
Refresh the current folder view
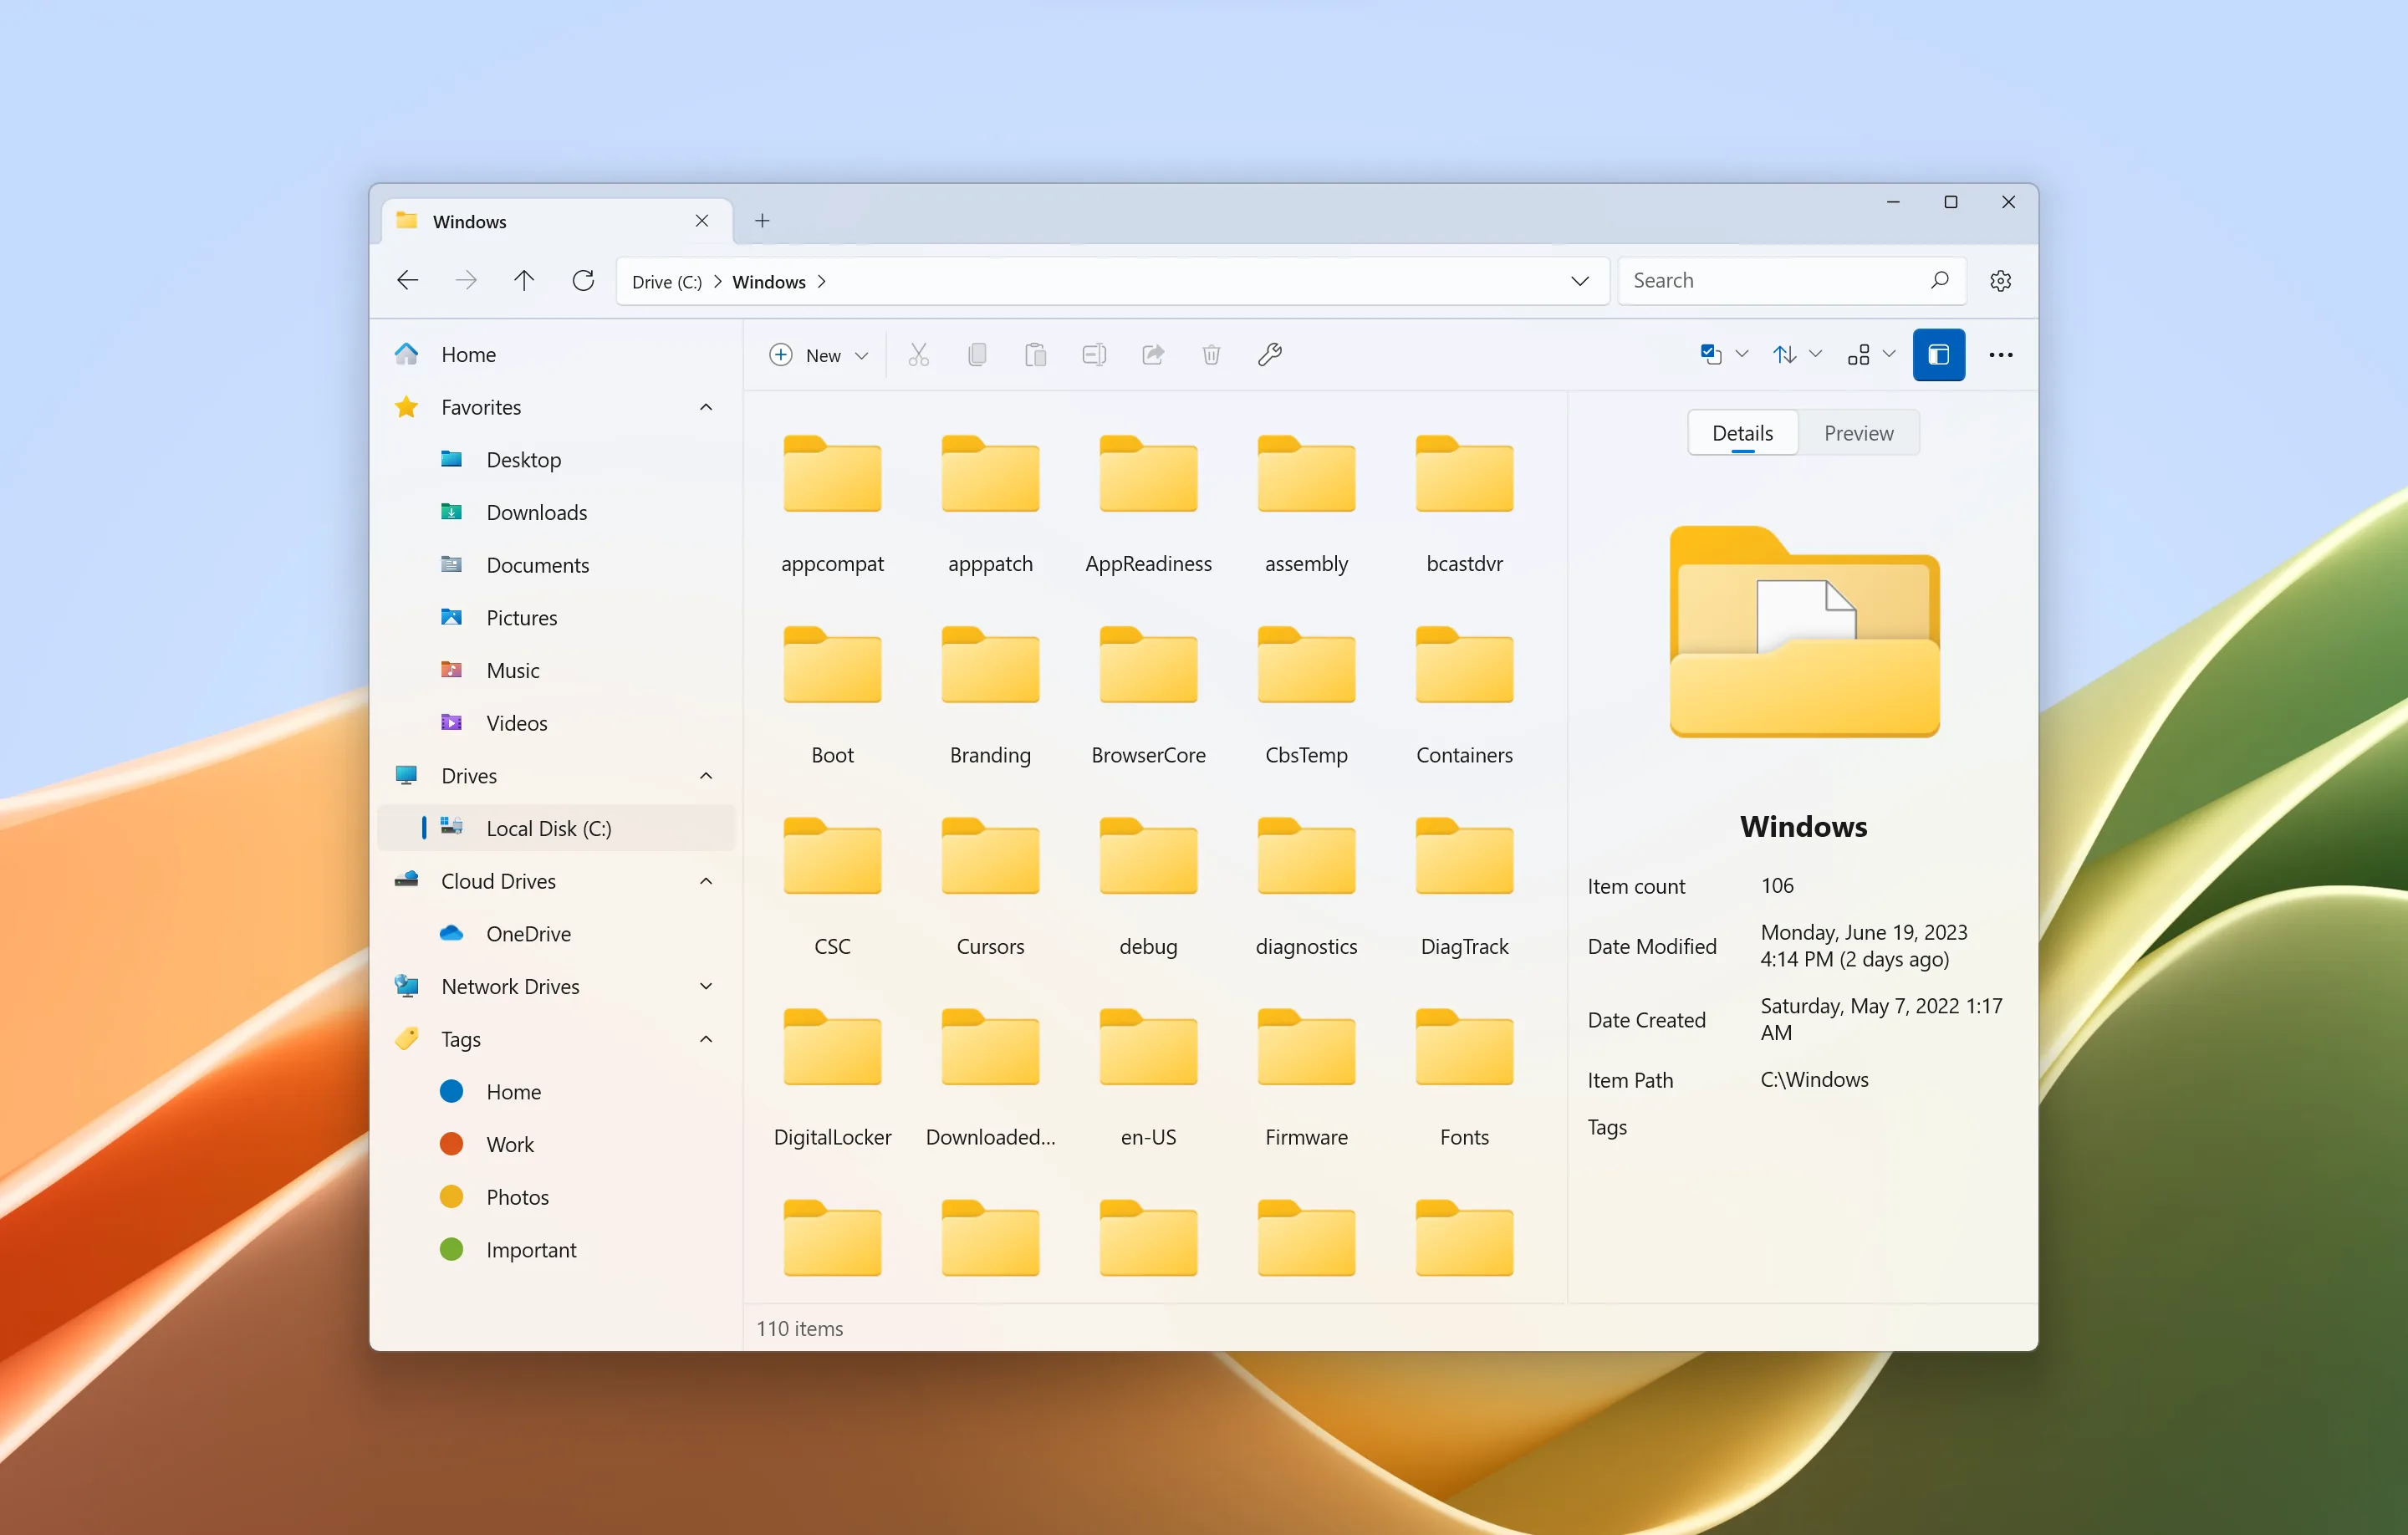[x=583, y=281]
